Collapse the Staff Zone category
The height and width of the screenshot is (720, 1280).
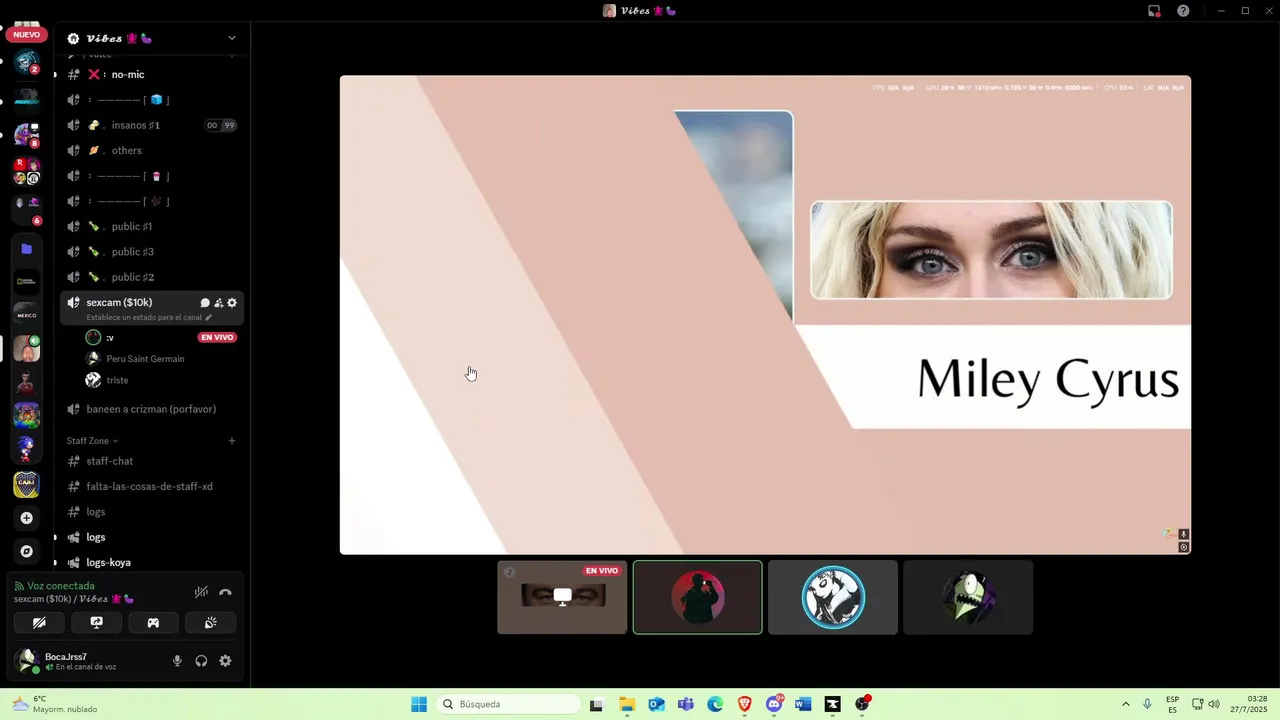pyautogui.click(x=92, y=441)
